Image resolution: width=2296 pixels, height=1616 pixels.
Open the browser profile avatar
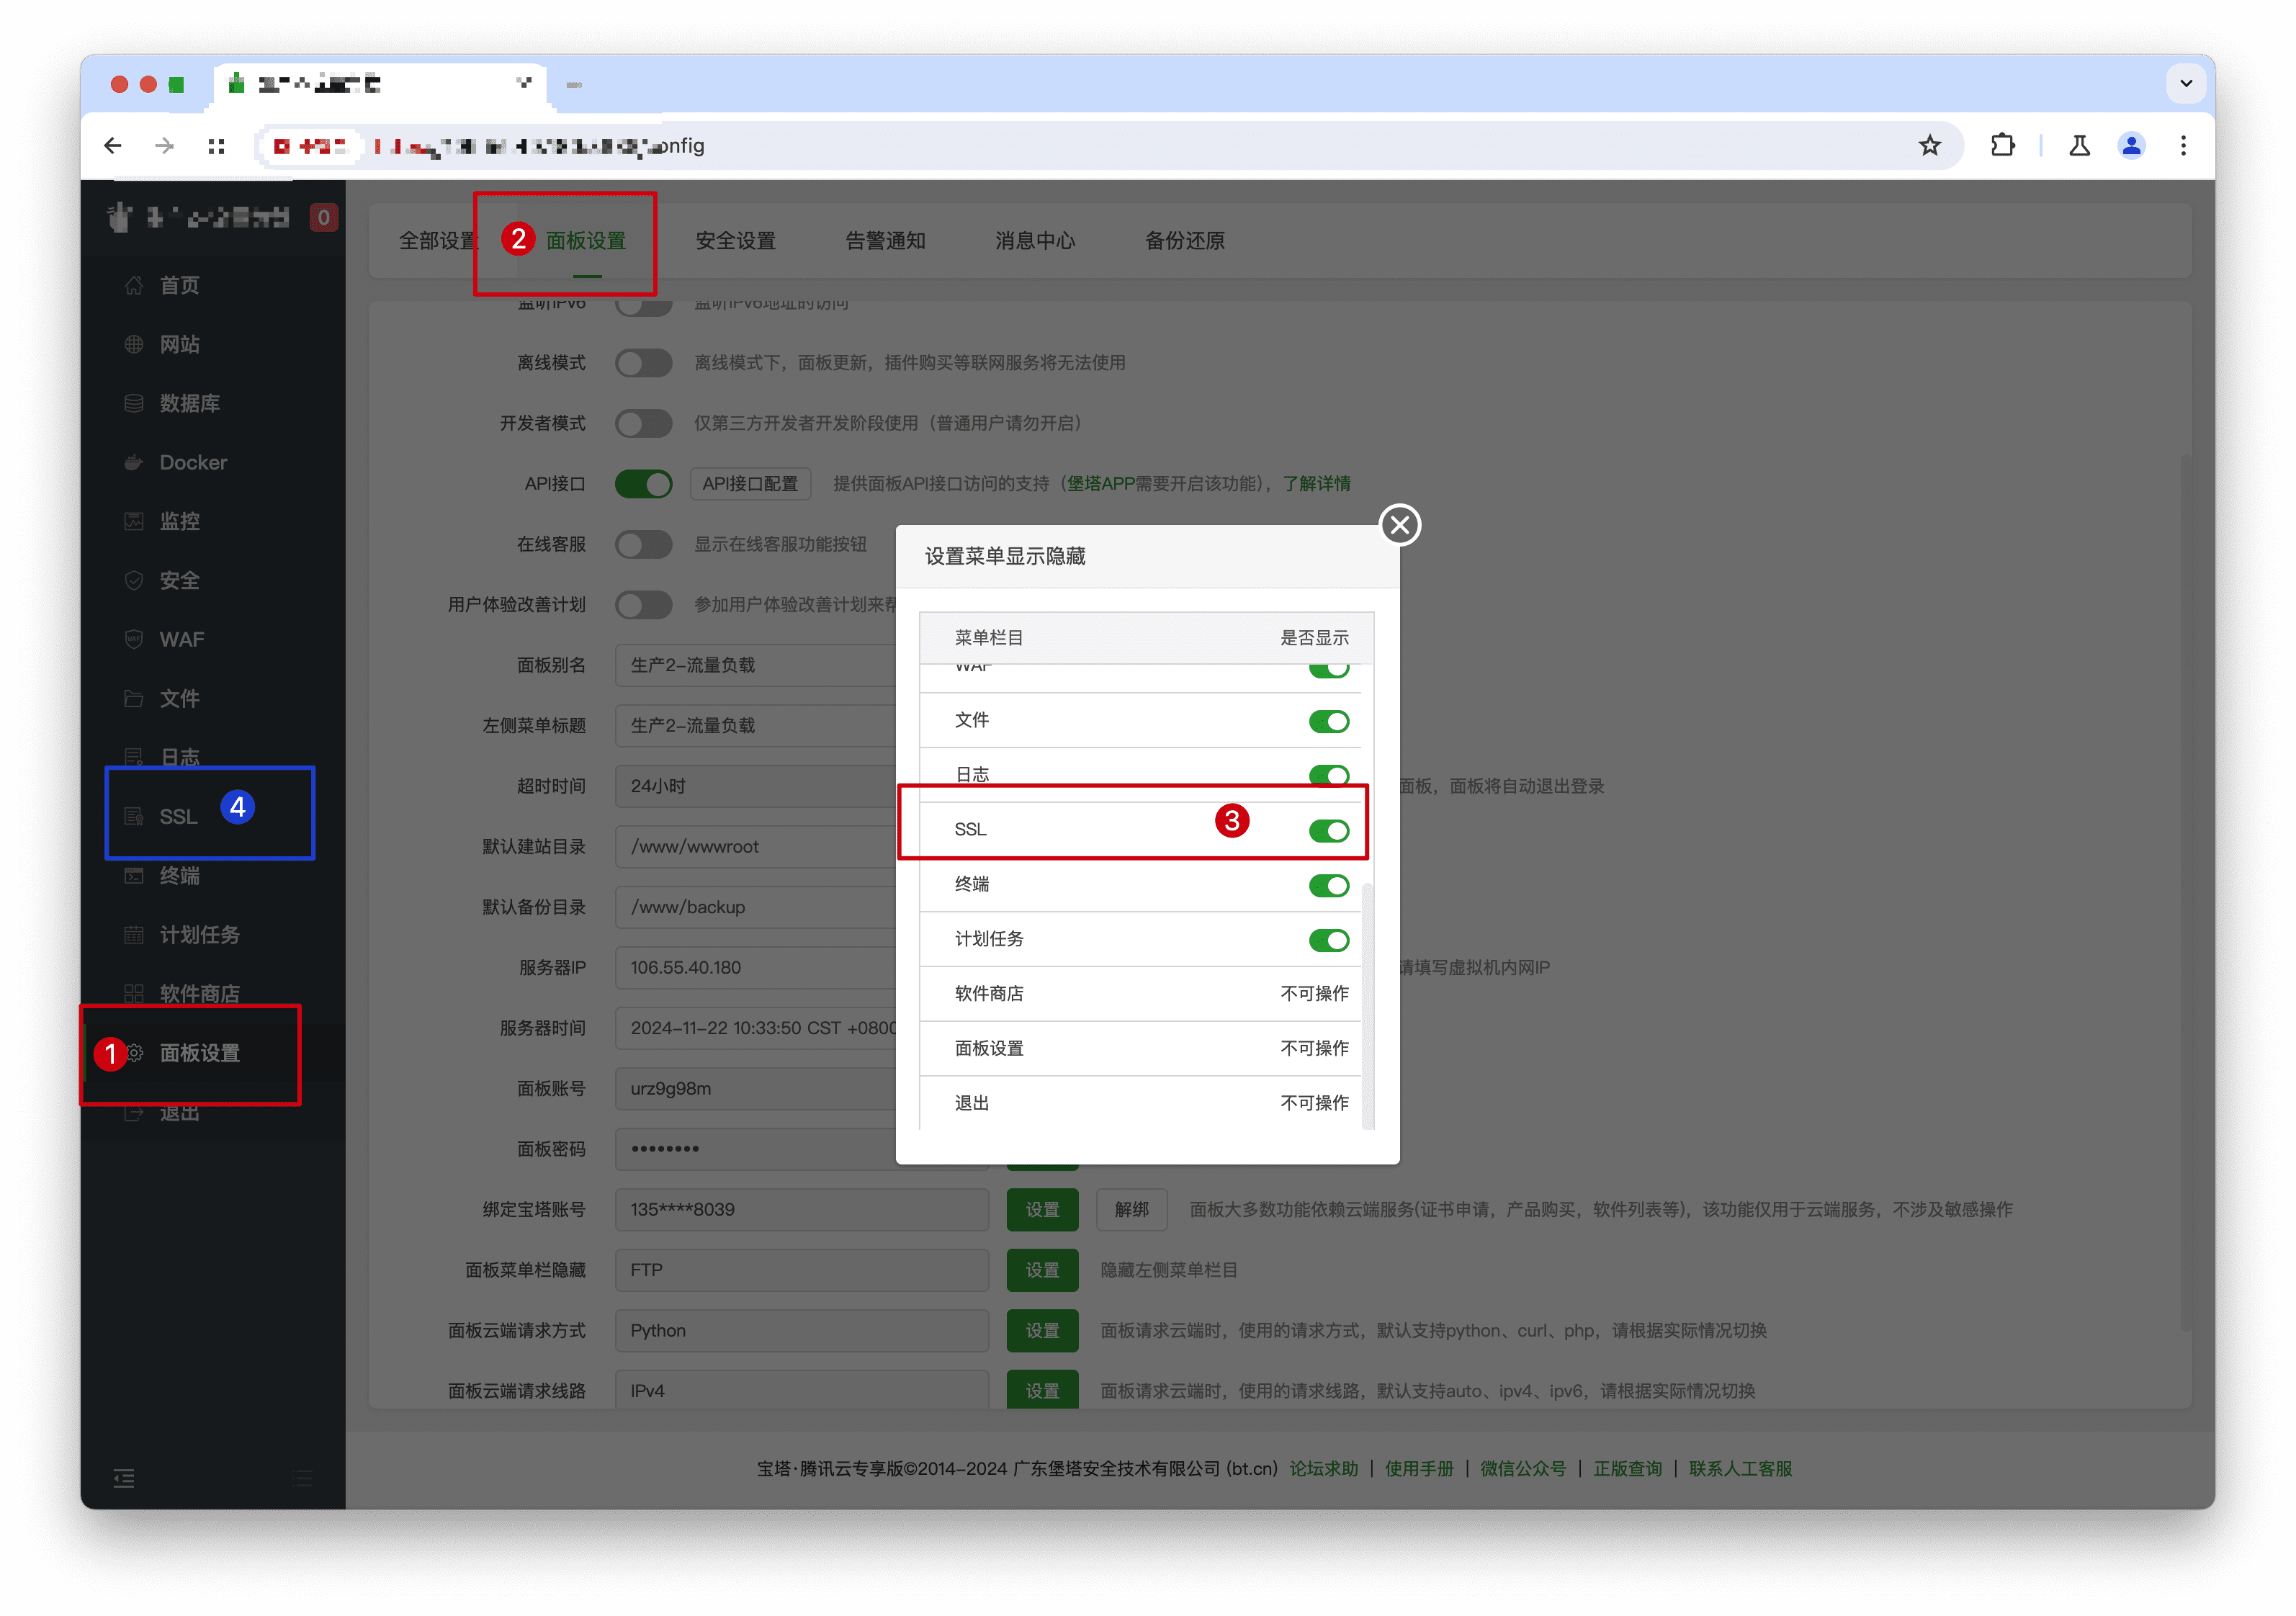(x=2131, y=146)
